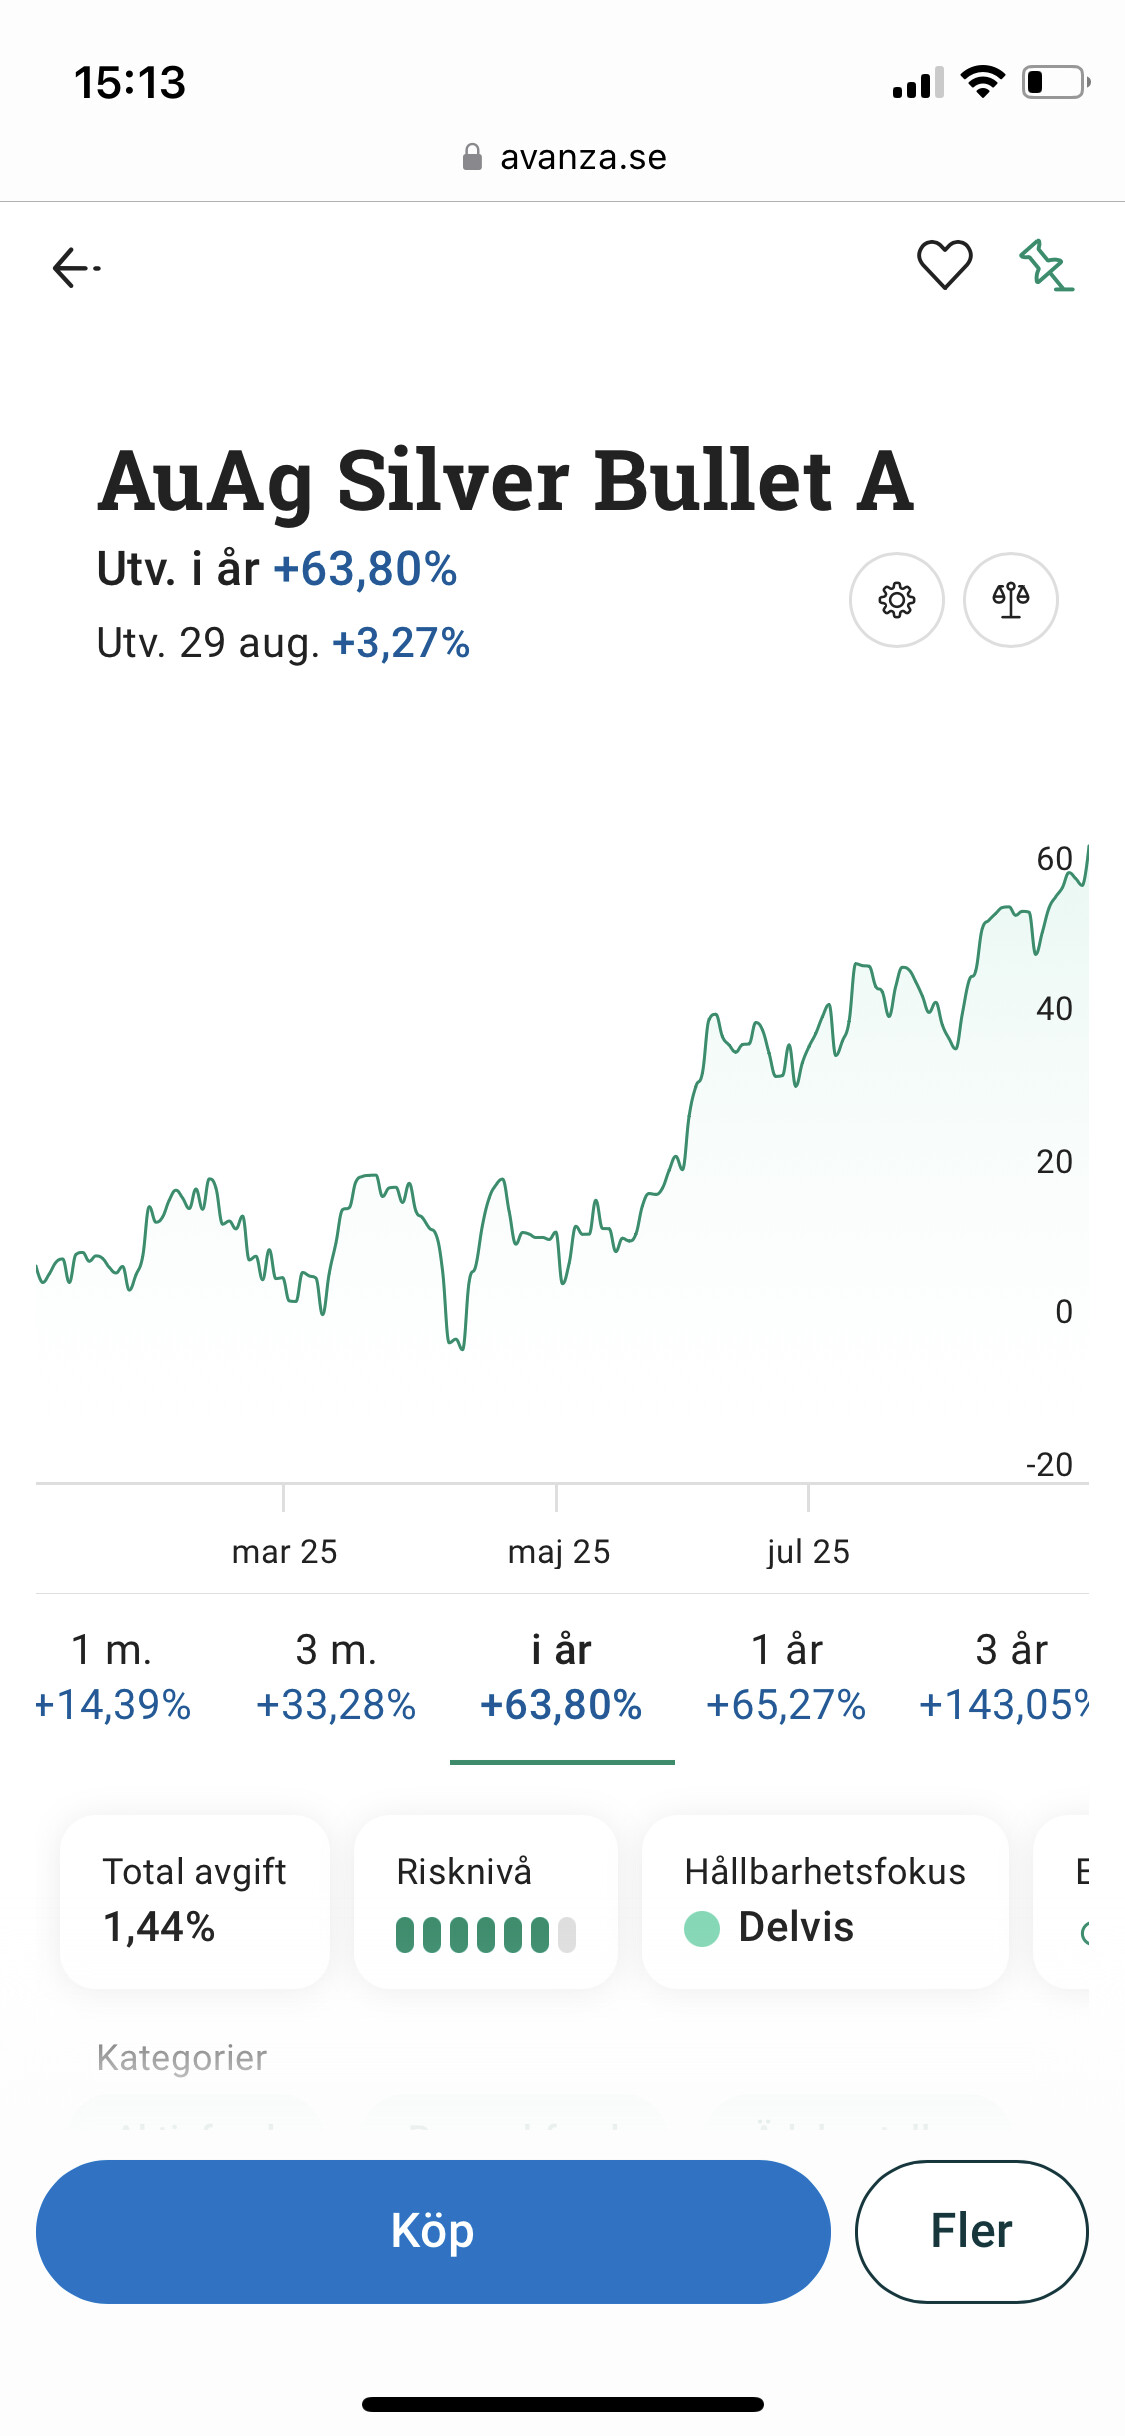Tap the back arrow icon
The height and width of the screenshot is (2436, 1125).
76,267
